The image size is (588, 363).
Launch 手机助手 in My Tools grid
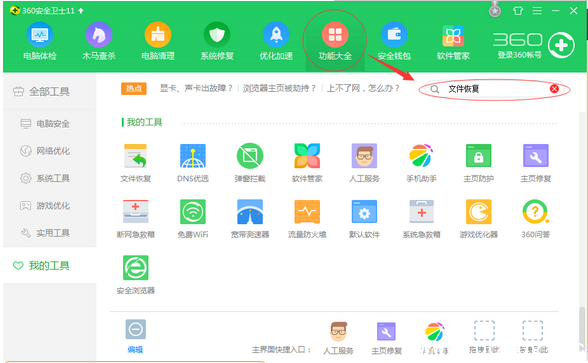pos(422,163)
